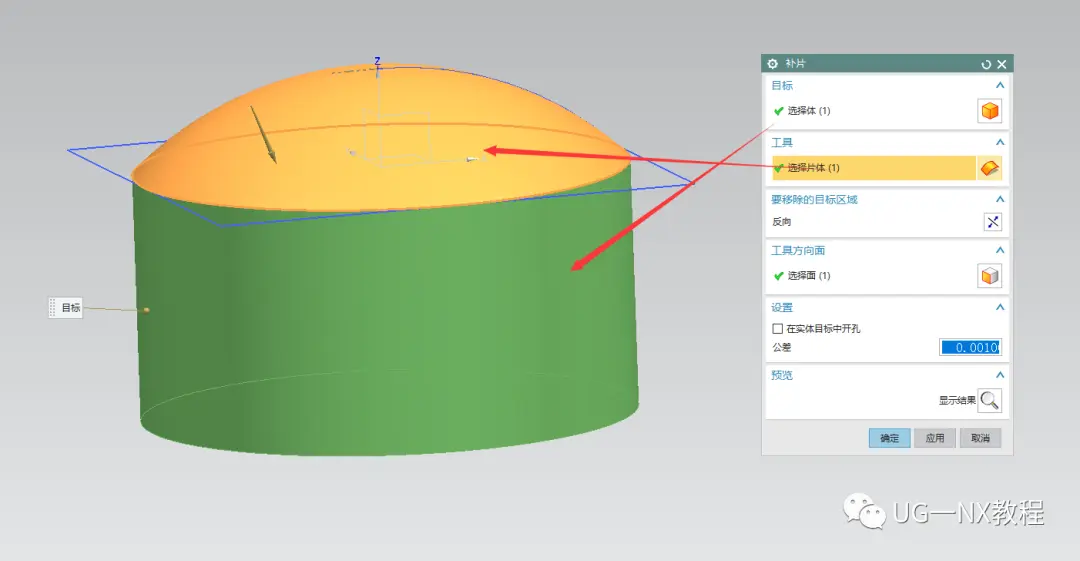Click the reverse direction icon
Viewport: 1080px width, 561px height.
coord(993,222)
